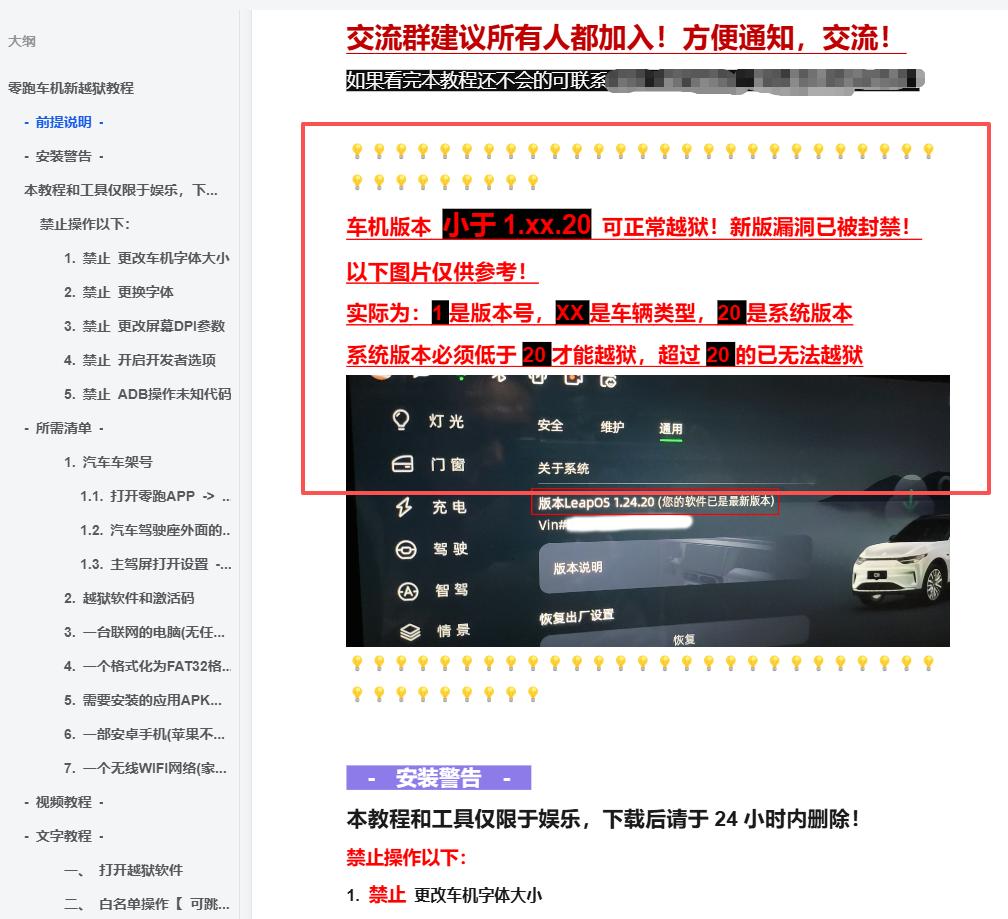Click the light bulb icon beside 灯光
1008x919 pixels.
(x=402, y=420)
